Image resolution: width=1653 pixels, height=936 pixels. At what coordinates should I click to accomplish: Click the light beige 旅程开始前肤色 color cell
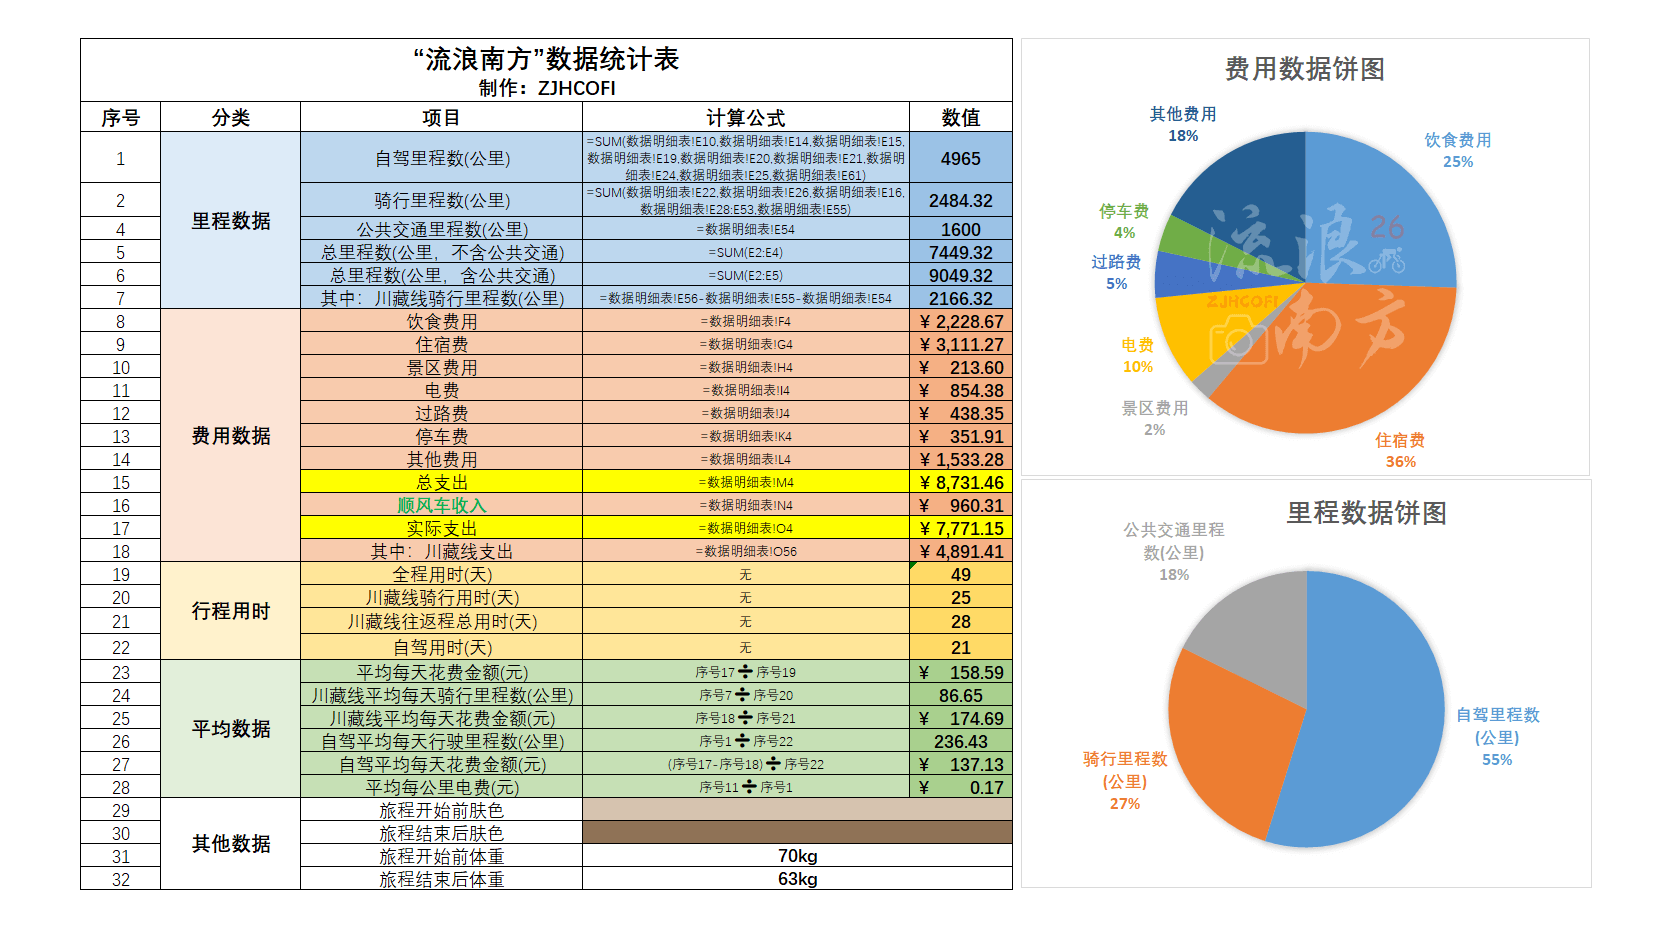(797, 809)
